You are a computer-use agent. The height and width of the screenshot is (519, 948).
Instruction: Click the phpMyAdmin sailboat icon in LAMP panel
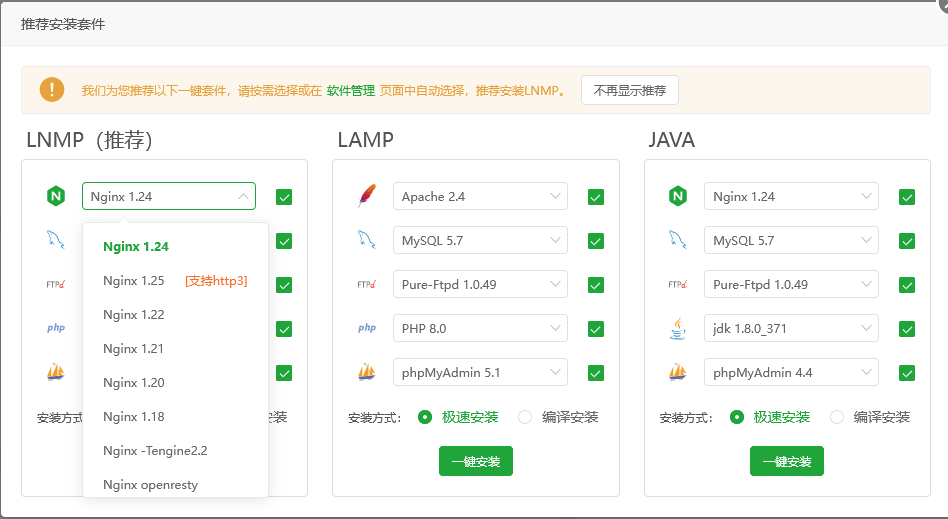point(367,371)
